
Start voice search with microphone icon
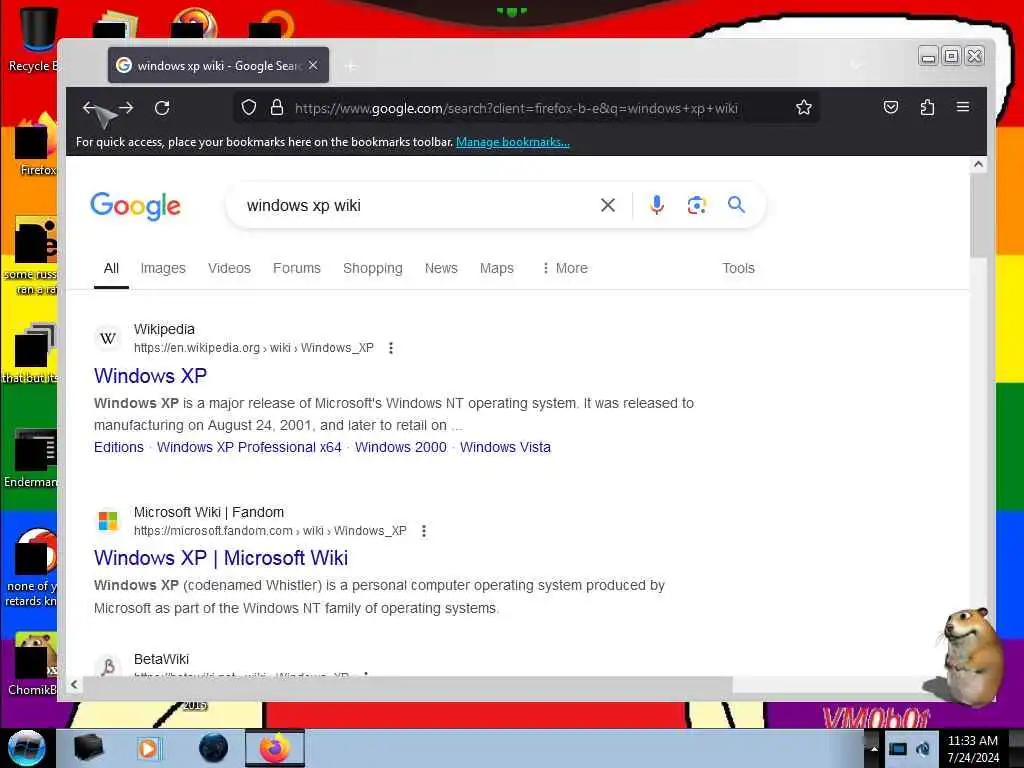point(657,205)
